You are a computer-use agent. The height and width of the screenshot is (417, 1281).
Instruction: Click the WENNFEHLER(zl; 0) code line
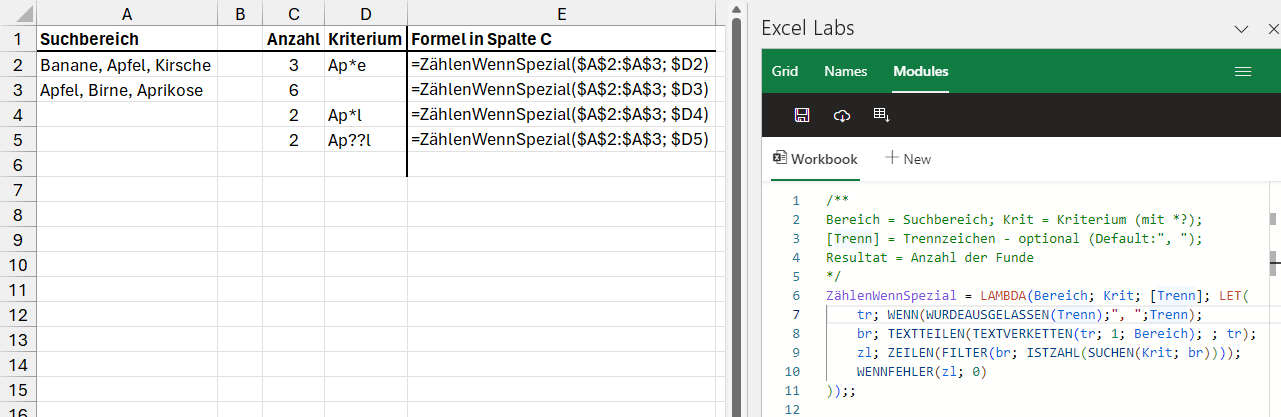point(922,372)
